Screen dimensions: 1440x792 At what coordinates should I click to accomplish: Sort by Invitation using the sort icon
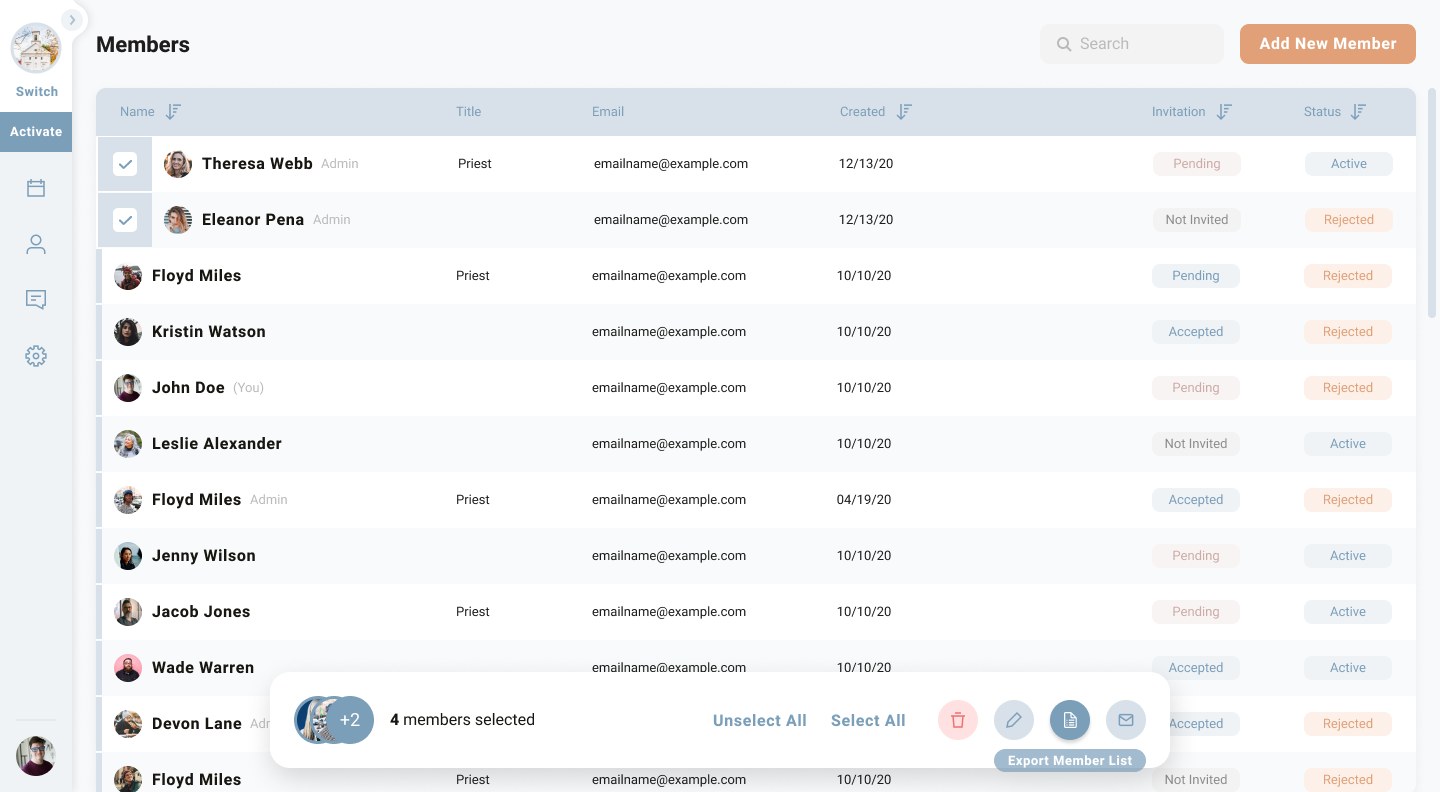tap(1224, 112)
